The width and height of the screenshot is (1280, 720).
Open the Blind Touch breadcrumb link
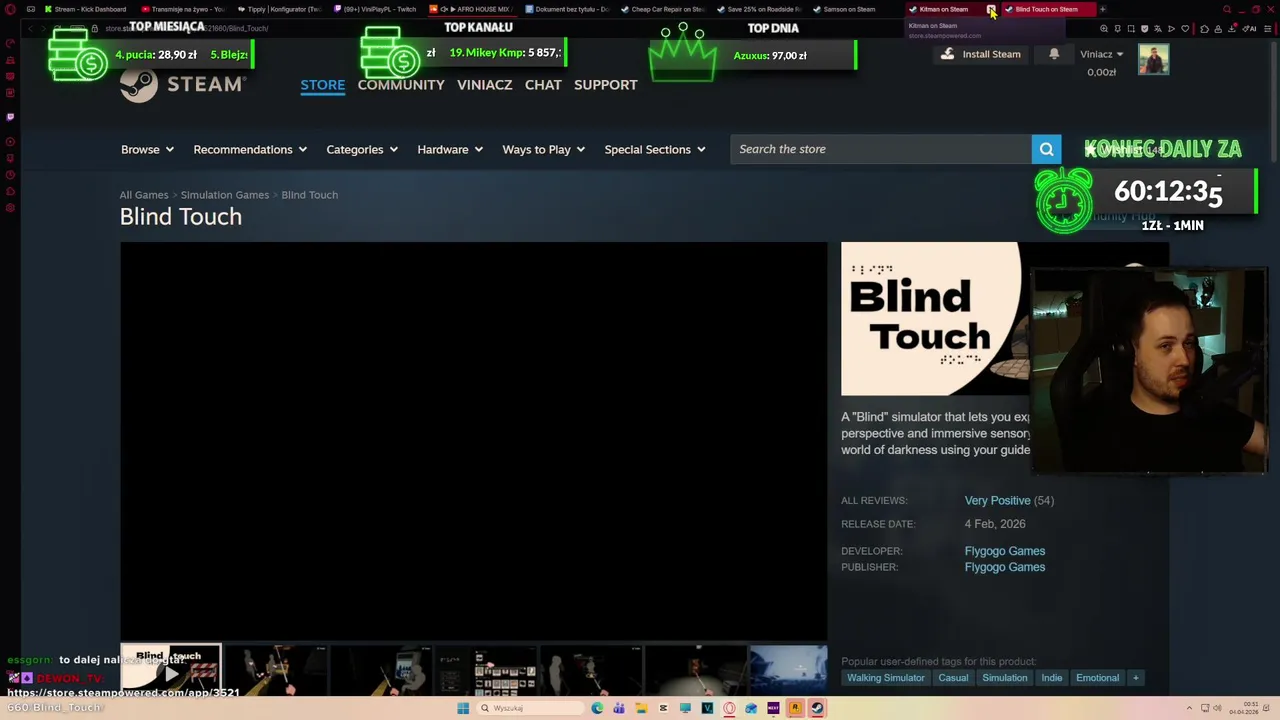coord(310,195)
